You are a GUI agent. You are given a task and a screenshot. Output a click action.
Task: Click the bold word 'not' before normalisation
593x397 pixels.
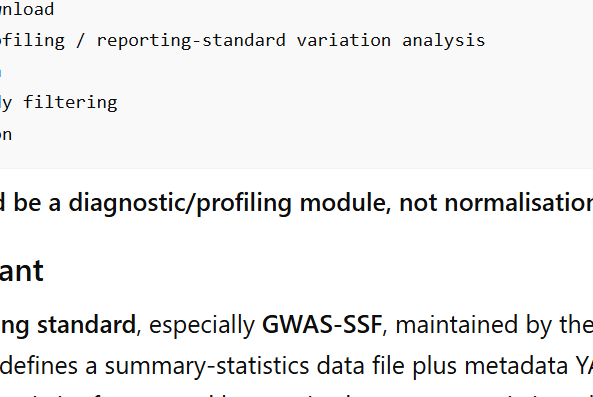(418, 204)
